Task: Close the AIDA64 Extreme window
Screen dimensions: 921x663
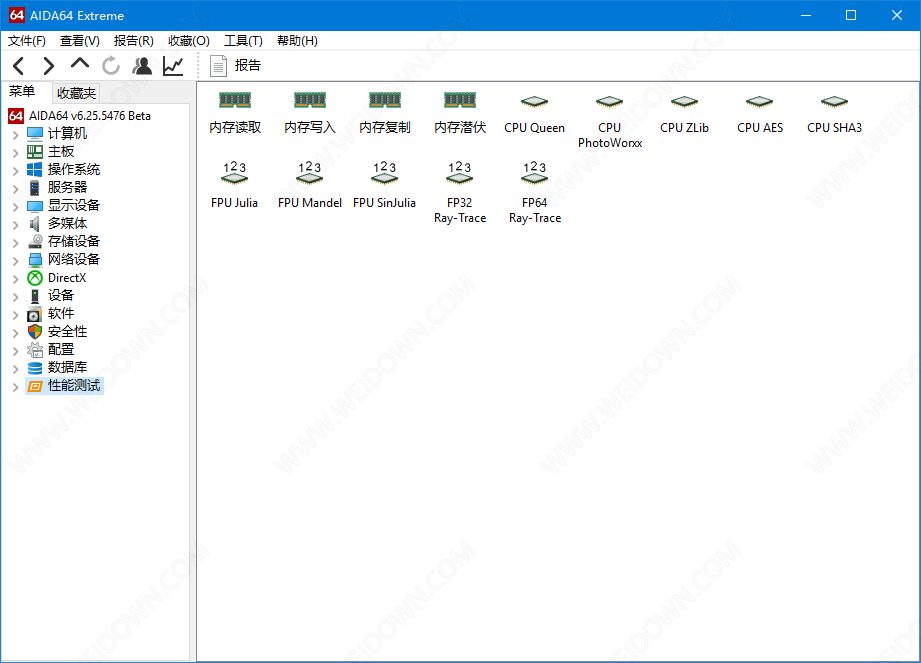Action: coord(896,15)
